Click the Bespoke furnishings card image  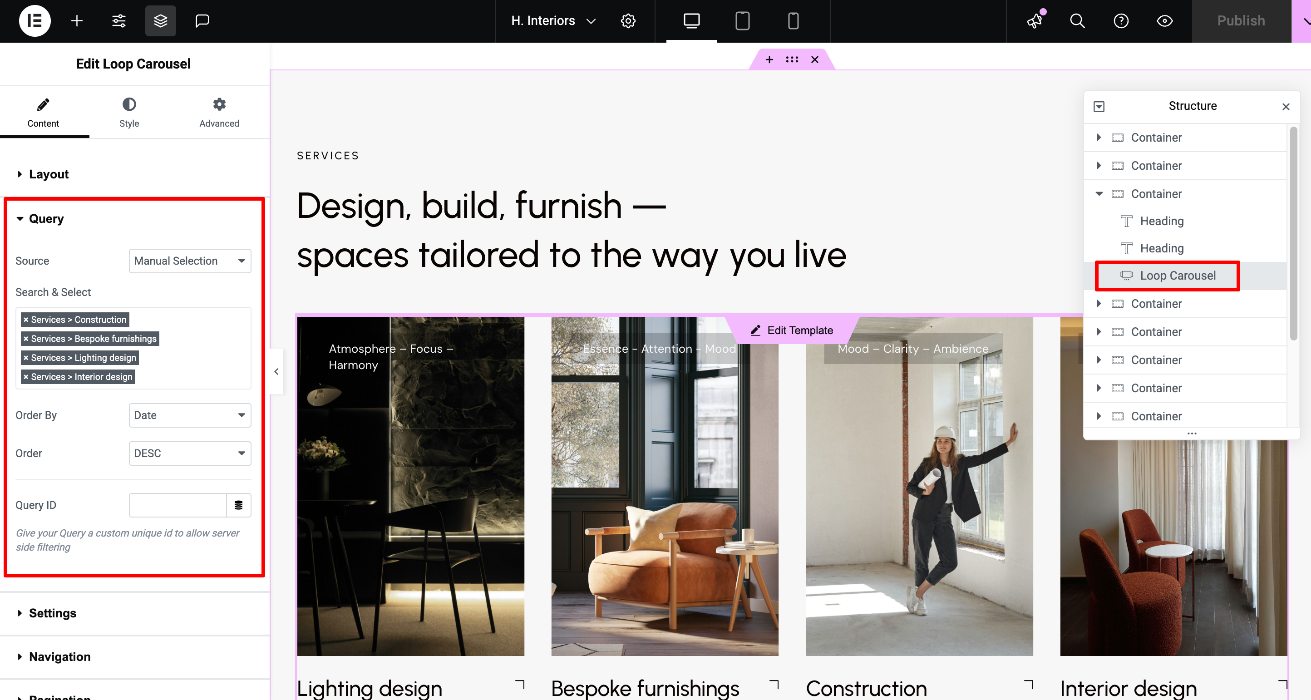pyautogui.click(x=665, y=487)
